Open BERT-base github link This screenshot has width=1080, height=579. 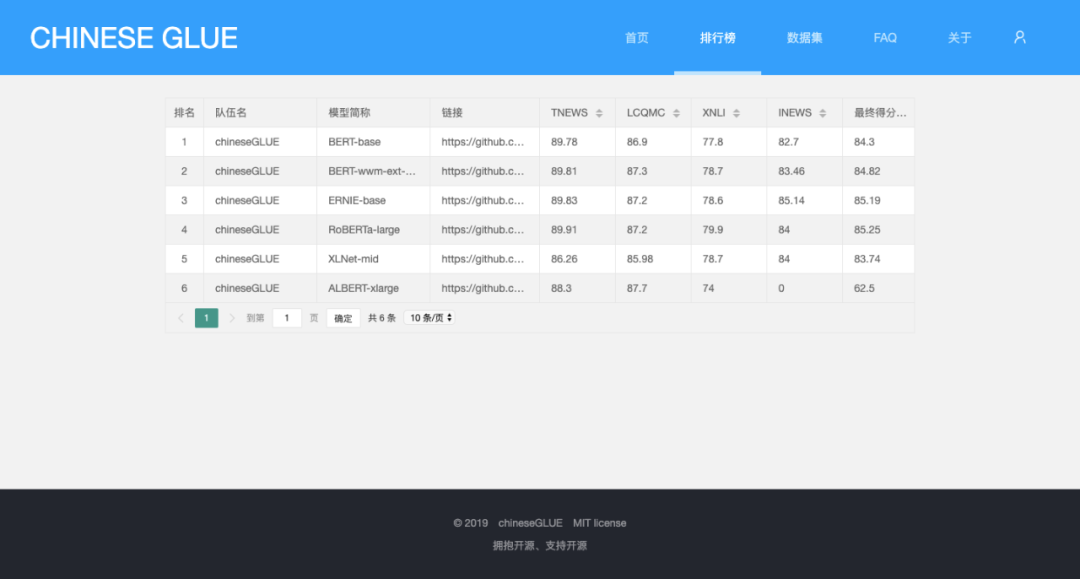pos(483,142)
